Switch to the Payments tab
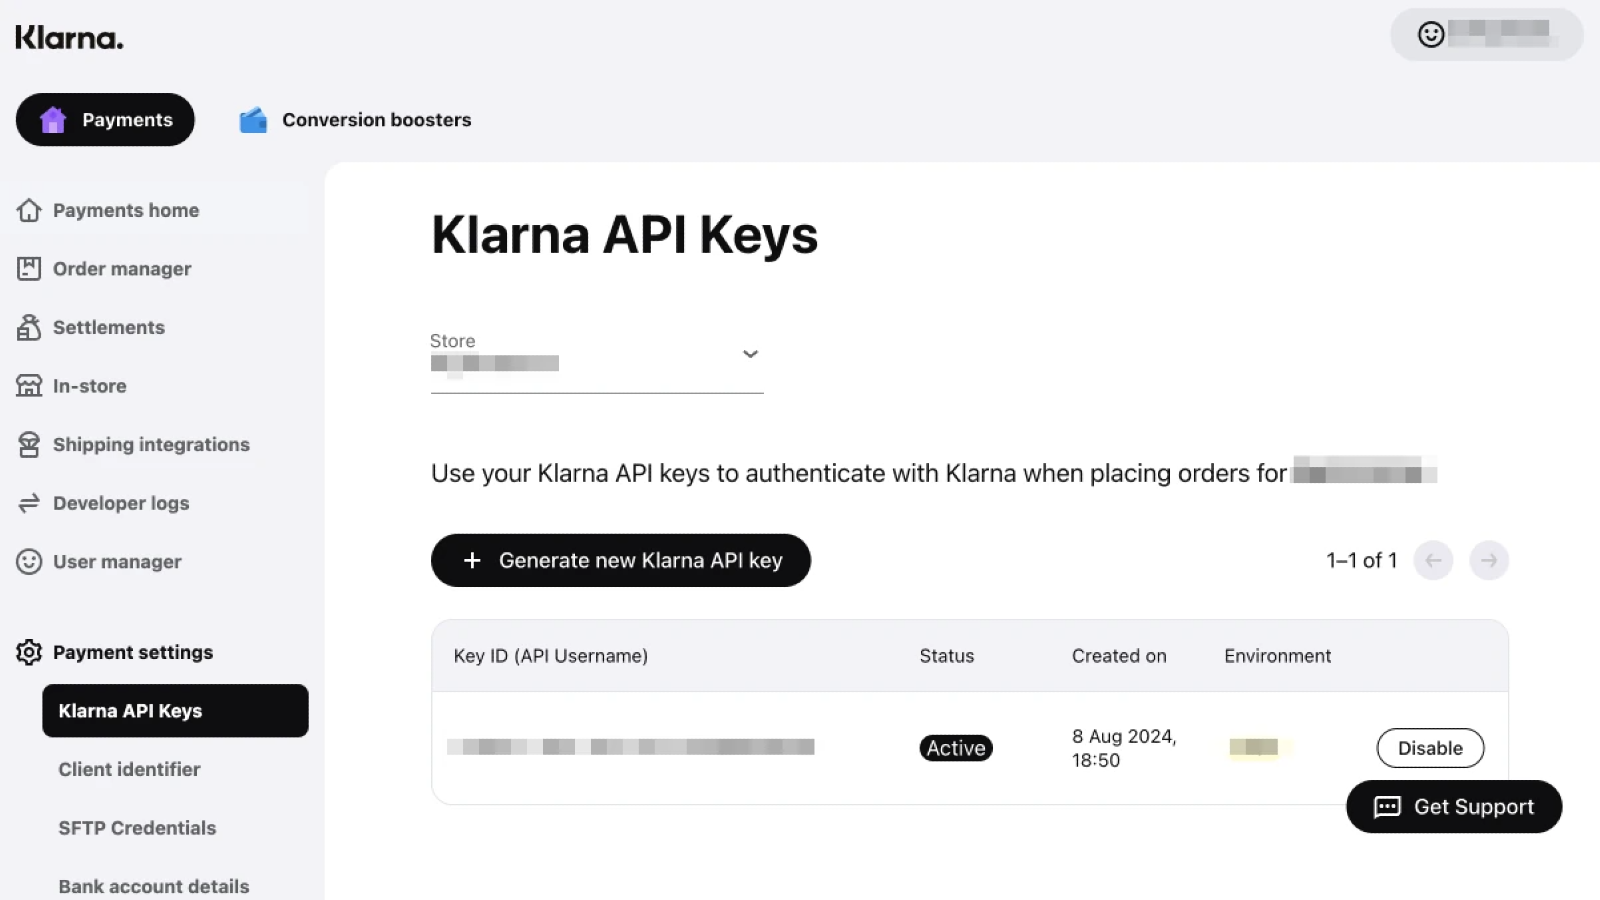Screen dimensions: 1600x900 pos(105,120)
